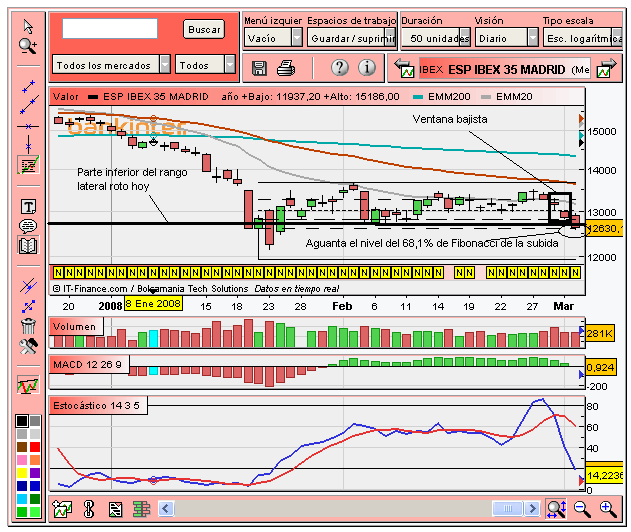This screenshot has height=532, width=631.
Task: Open the 'Todos los mercados' dropdown
Action: click(111, 64)
